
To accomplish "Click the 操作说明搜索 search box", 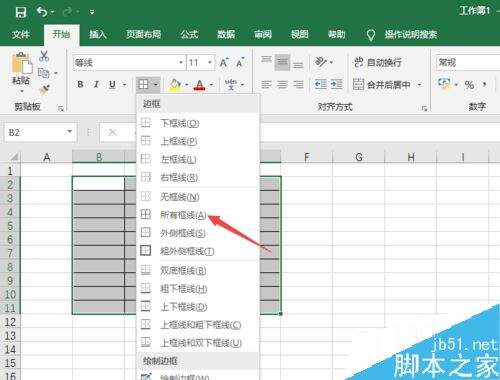I will click(411, 34).
